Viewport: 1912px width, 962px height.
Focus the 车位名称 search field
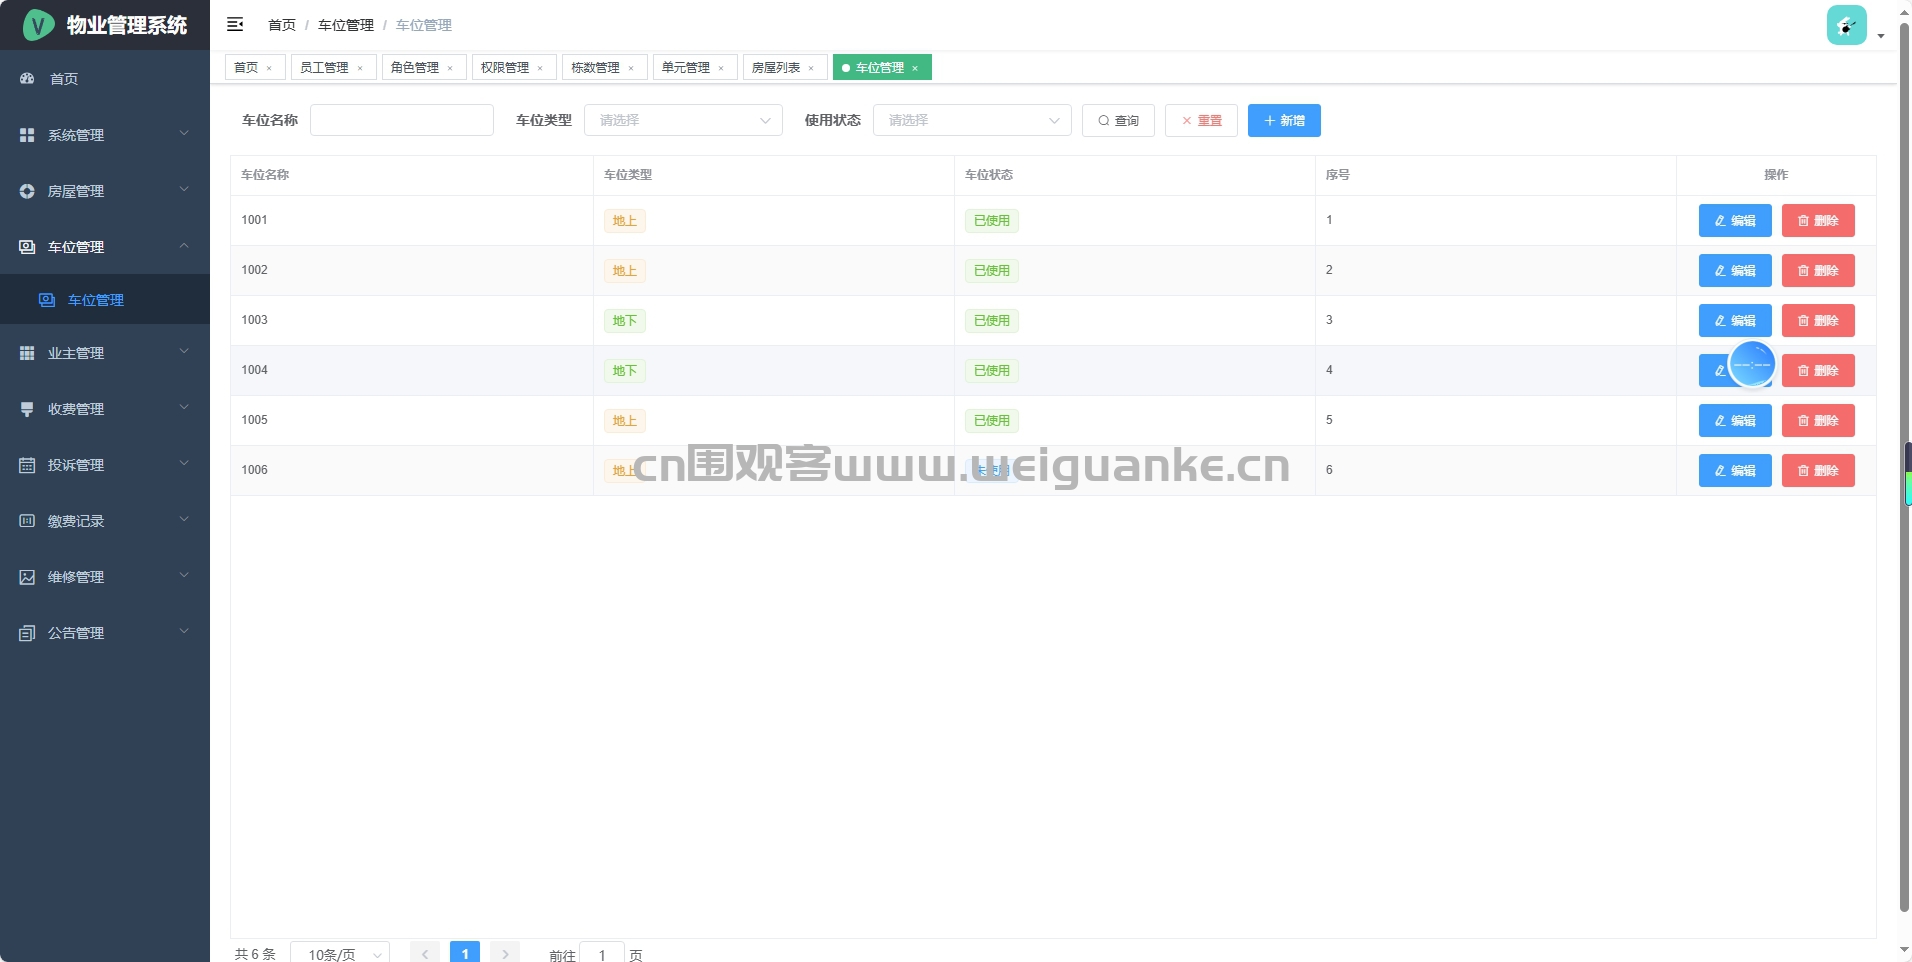coord(402,120)
